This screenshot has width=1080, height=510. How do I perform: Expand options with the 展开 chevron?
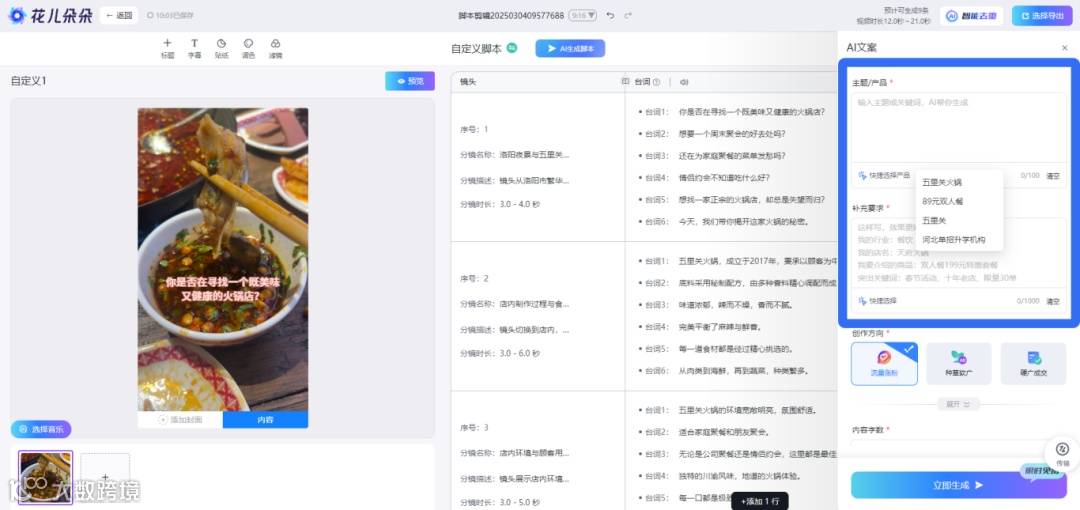click(x=959, y=405)
